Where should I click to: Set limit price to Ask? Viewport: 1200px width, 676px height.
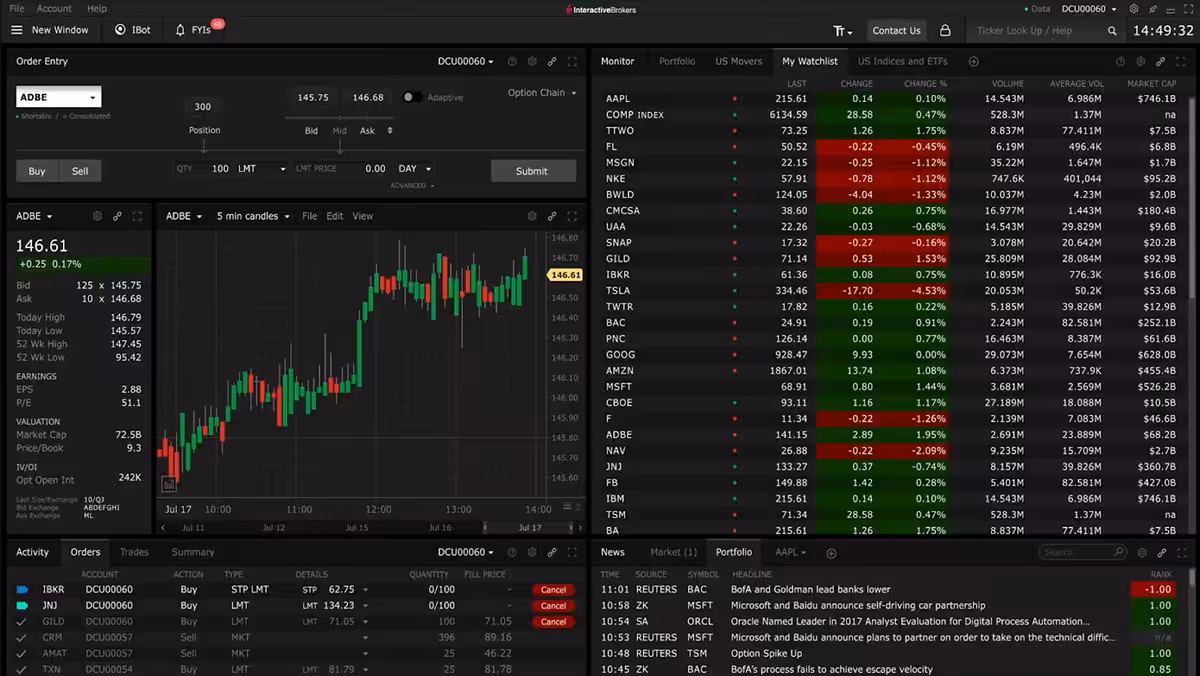367,131
